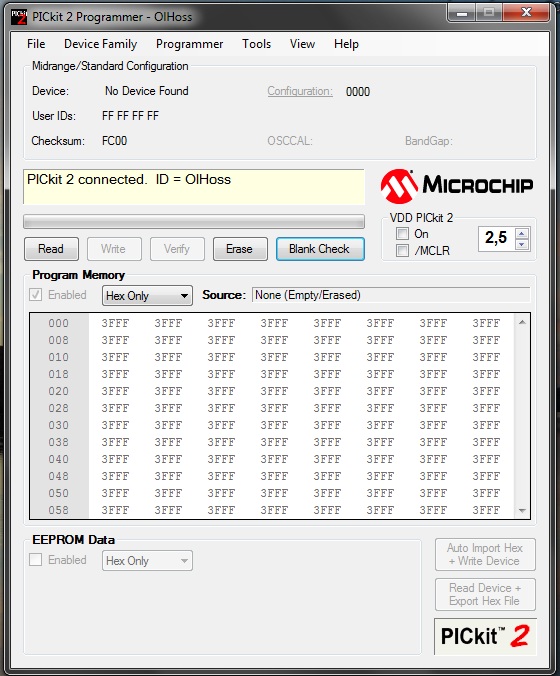The width and height of the screenshot is (560, 676).
Task: Click the Verify button
Action: [x=177, y=249]
